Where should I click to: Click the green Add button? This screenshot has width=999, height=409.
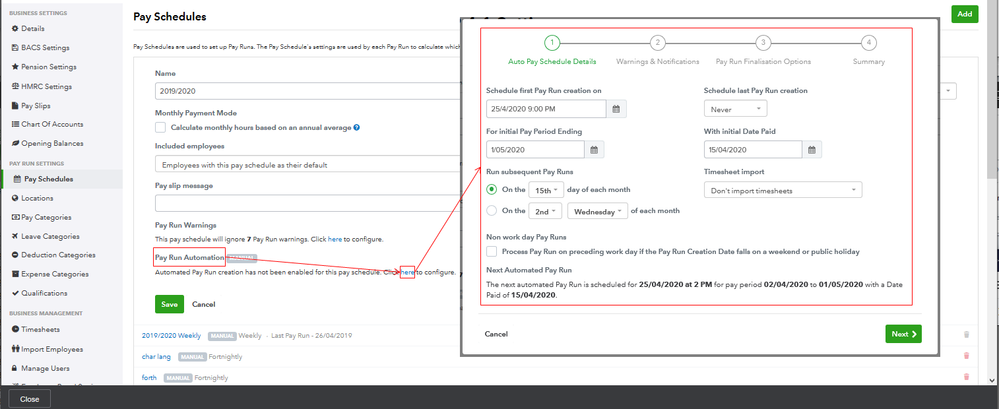tap(965, 14)
